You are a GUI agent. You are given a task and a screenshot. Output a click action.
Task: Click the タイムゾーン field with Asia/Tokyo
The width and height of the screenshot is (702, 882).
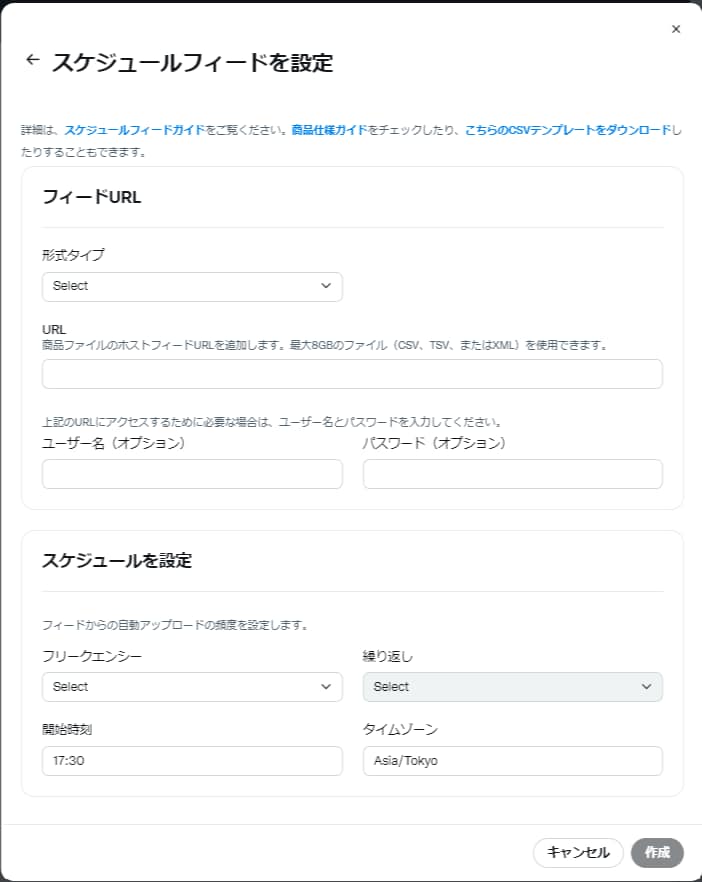(x=512, y=761)
